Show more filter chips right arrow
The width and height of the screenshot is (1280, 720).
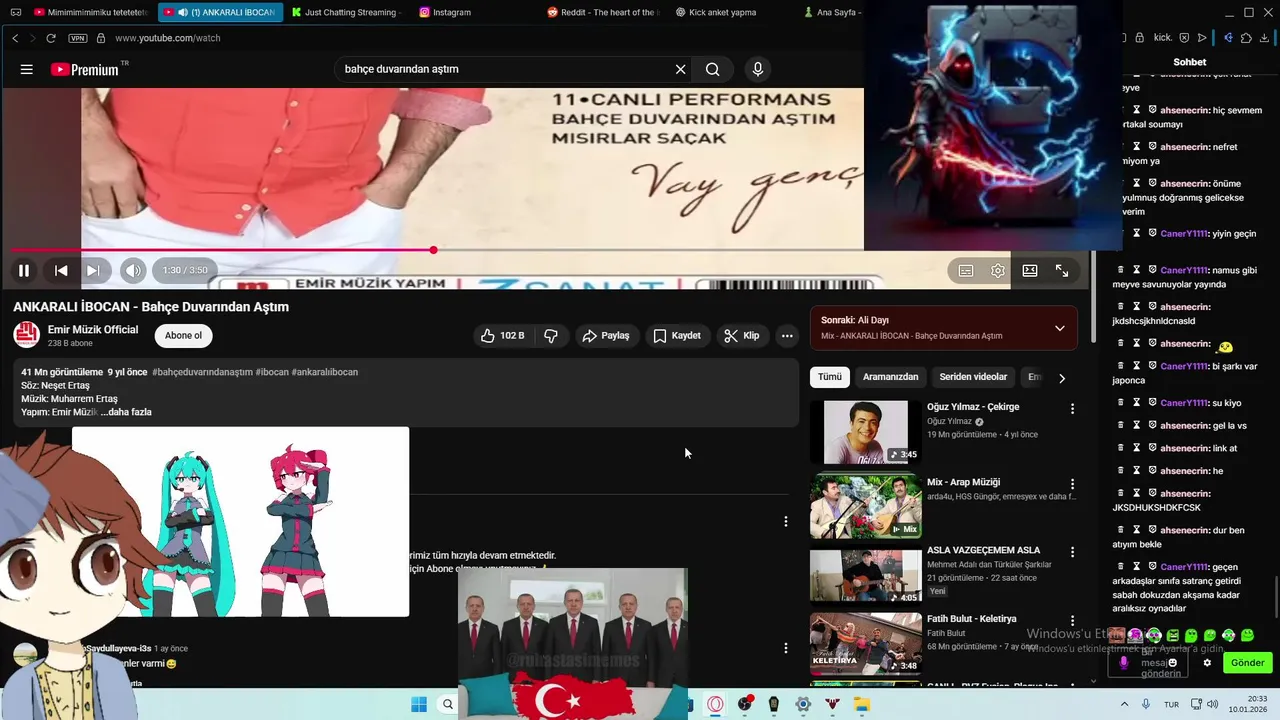click(1062, 378)
